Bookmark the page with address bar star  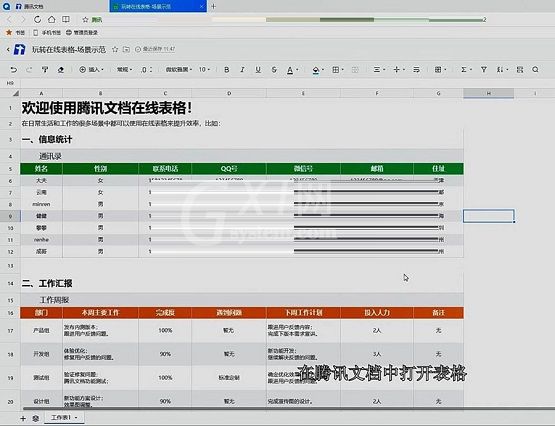pyautogui.click(x=85, y=20)
